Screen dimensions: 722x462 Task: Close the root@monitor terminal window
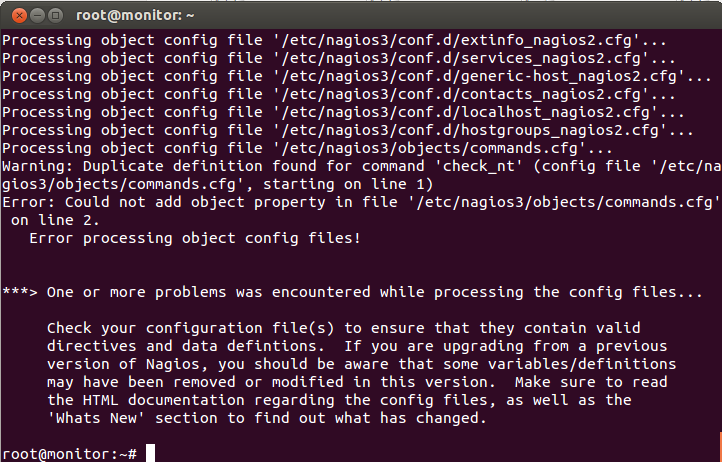click(13, 15)
